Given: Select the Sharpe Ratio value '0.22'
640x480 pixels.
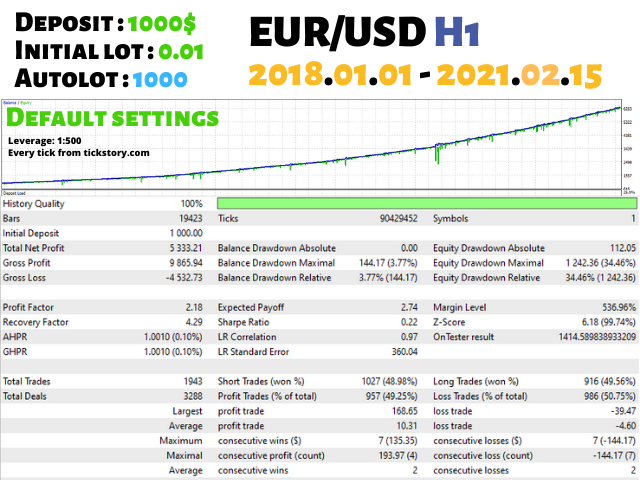Looking at the screenshot, I should pyautogui.click(x=409, y=322).
